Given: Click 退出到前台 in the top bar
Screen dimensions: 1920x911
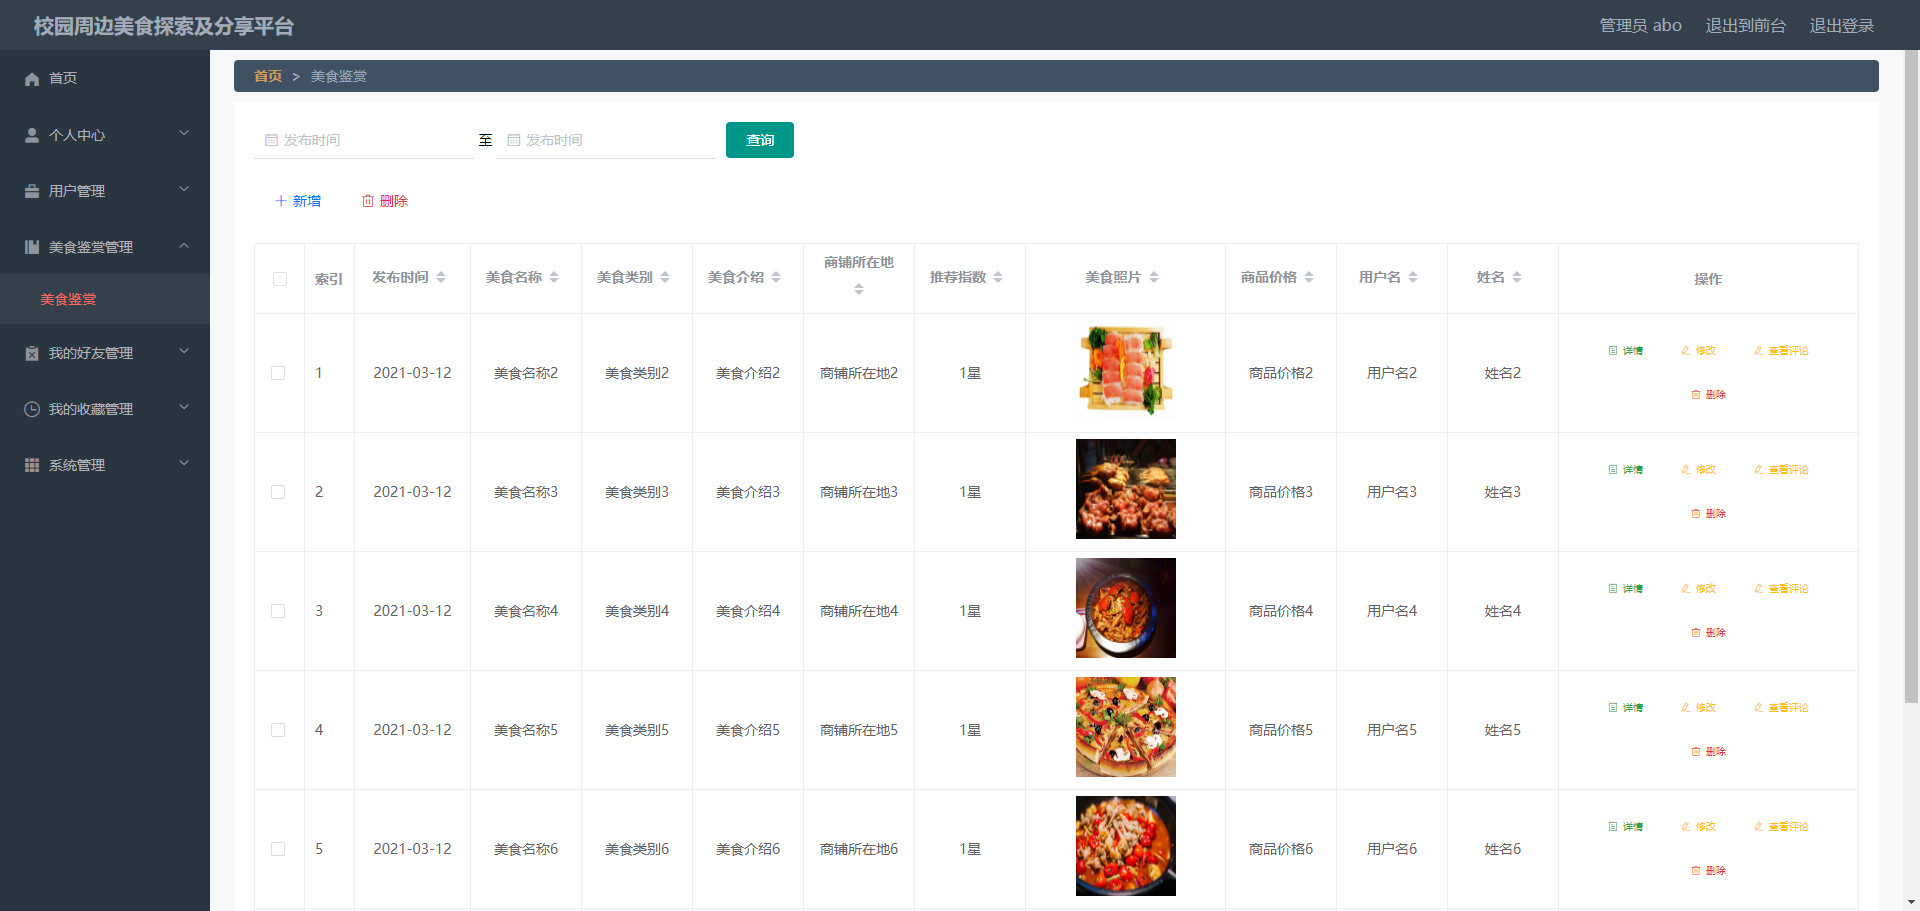Looking at the screenshot, I should tap(1745, 26).
